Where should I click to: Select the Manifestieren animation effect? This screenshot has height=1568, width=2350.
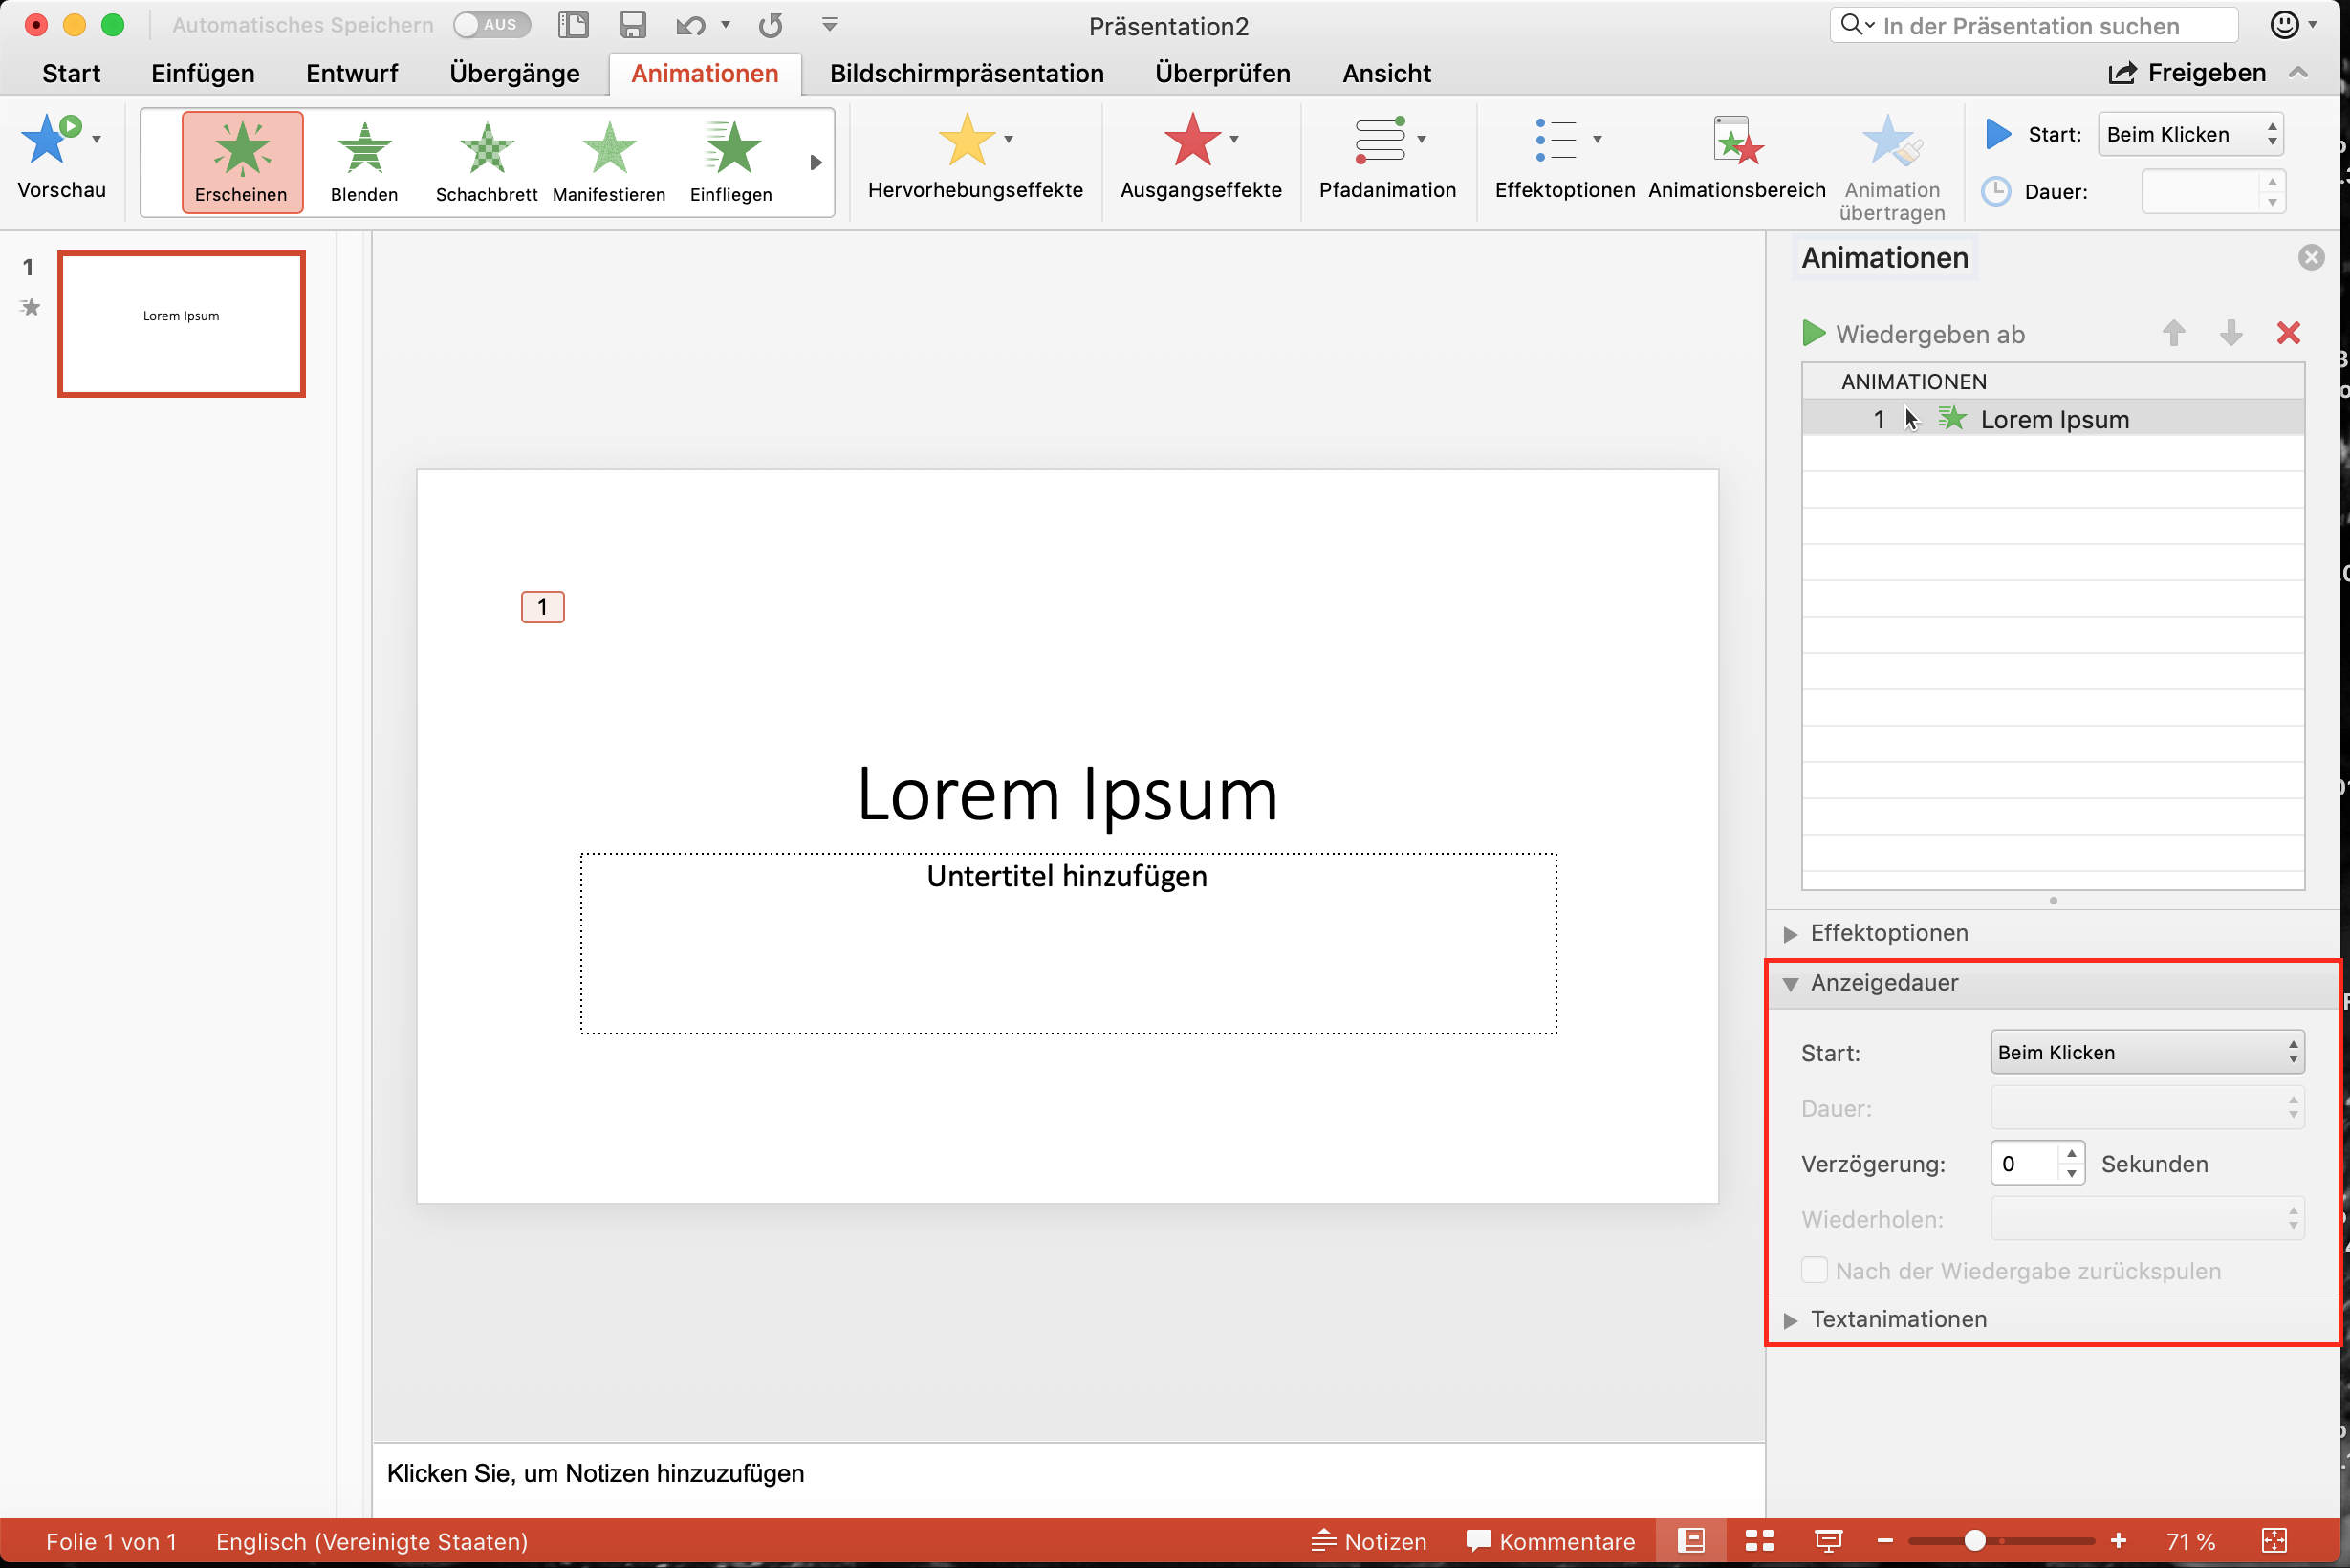(608, 162)
